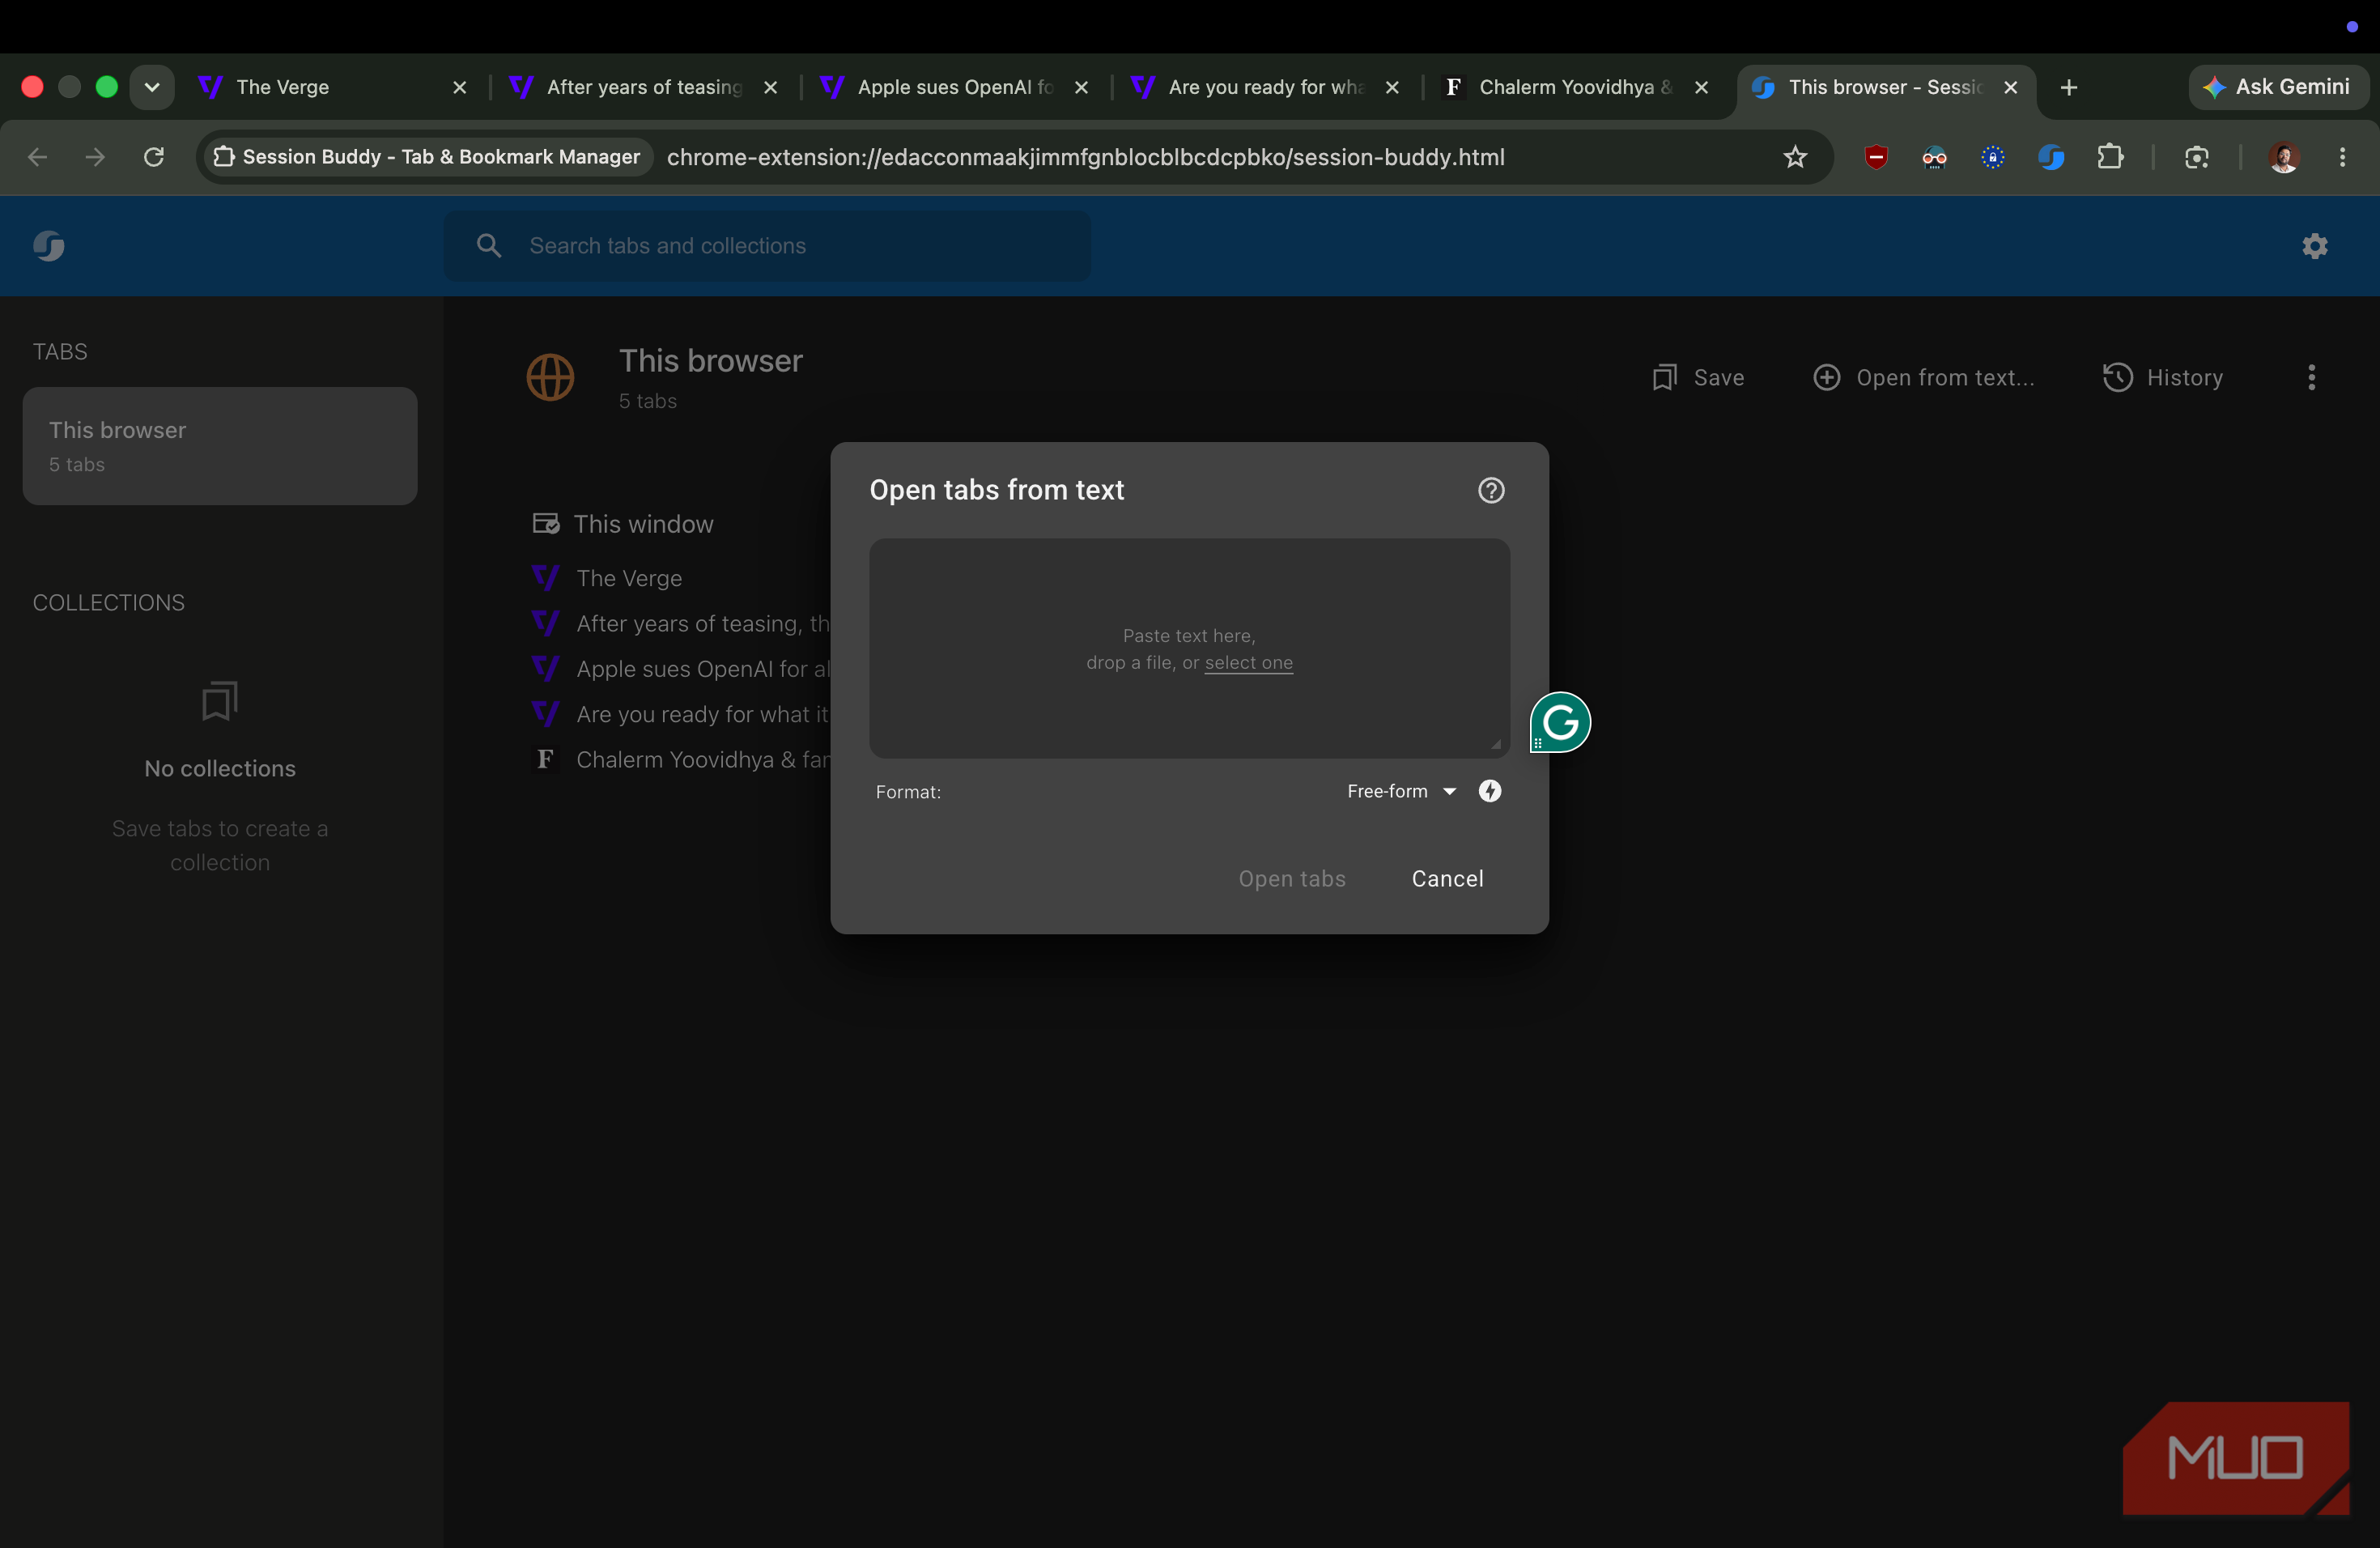Image resolution: width=2380 pixels, height=1548 pixels.
Task: Click Ask Gemini button
Action: (2277, 87)
